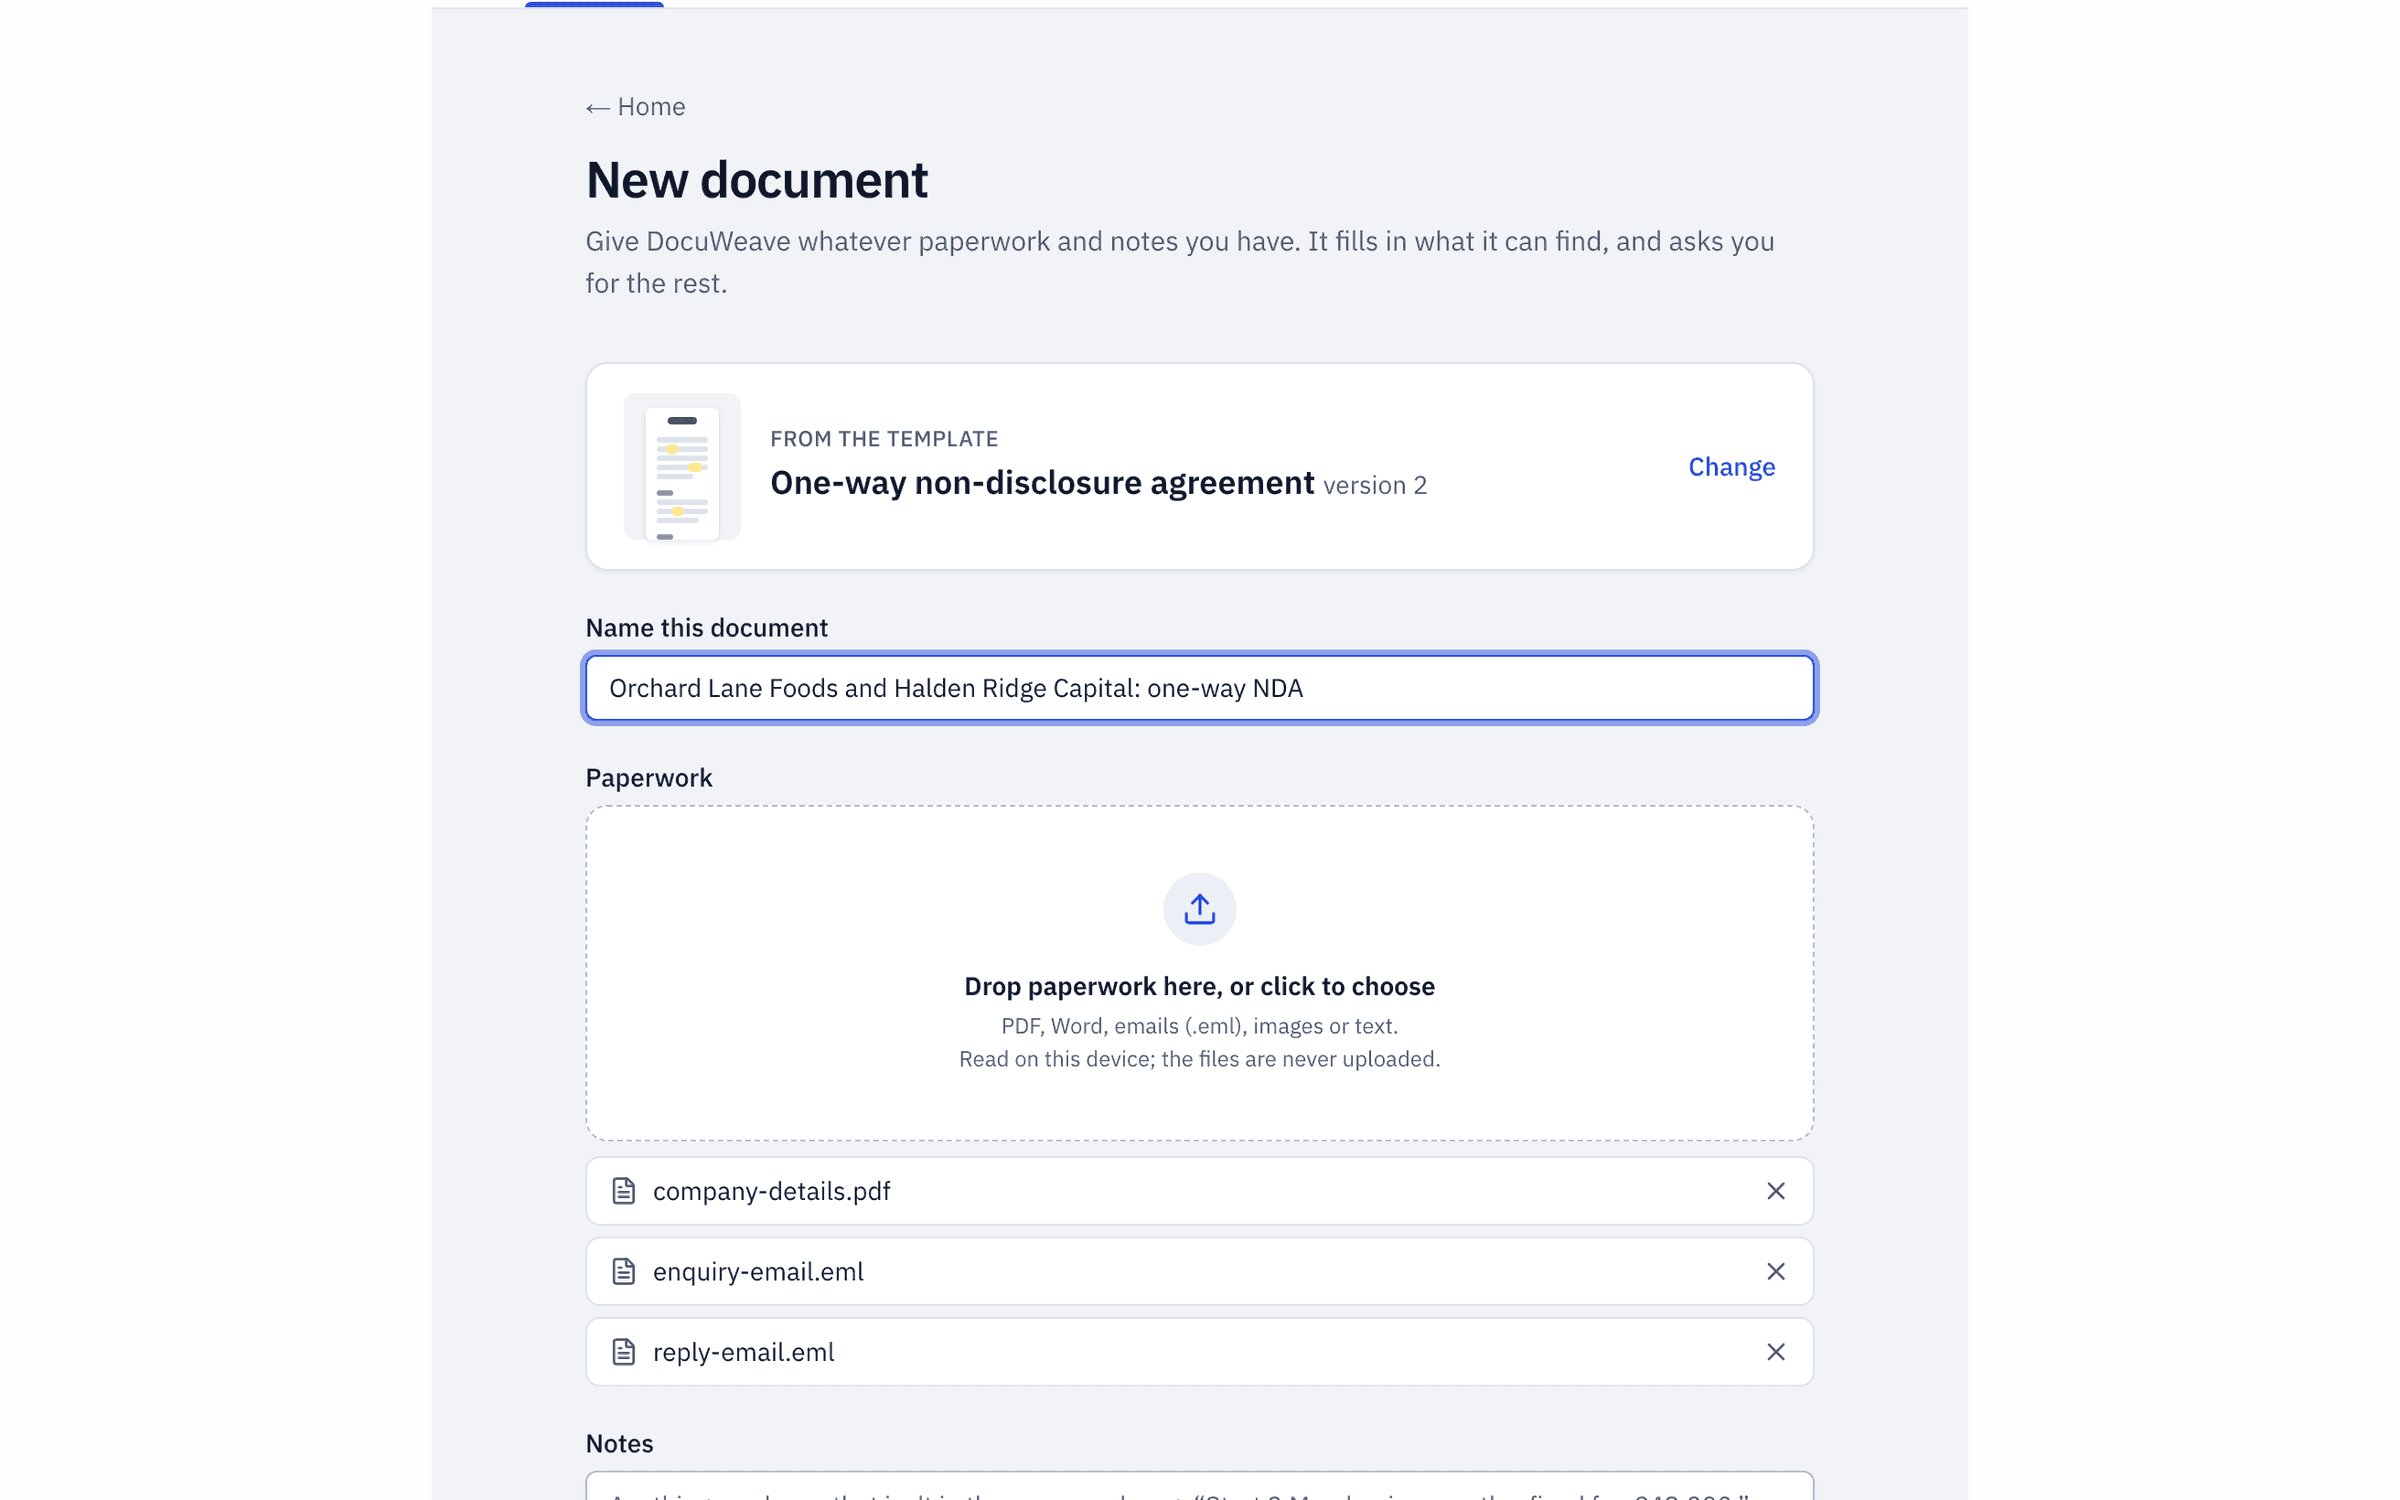Screen dimensions: 2400x1500
Task: Click the file icon beside reply-email.eml
Action: point(624,1352)
